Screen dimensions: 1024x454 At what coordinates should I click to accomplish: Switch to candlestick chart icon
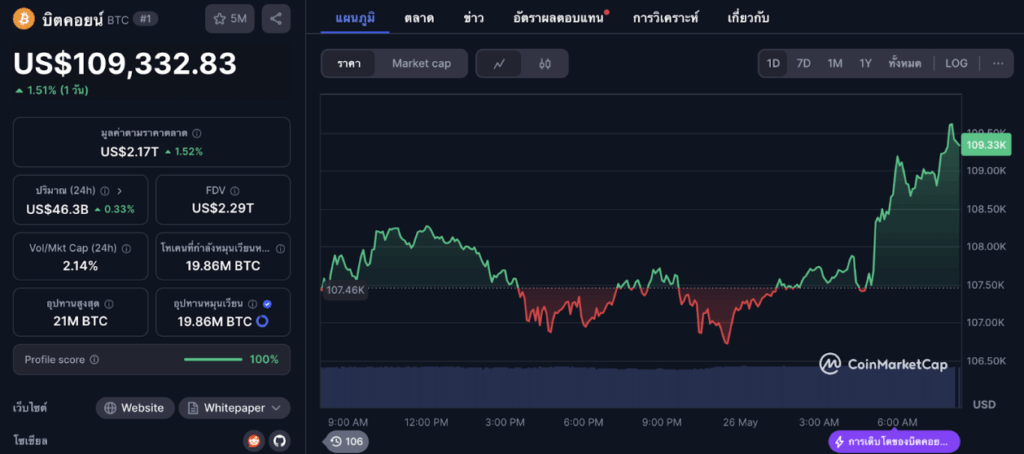point(545,64)
